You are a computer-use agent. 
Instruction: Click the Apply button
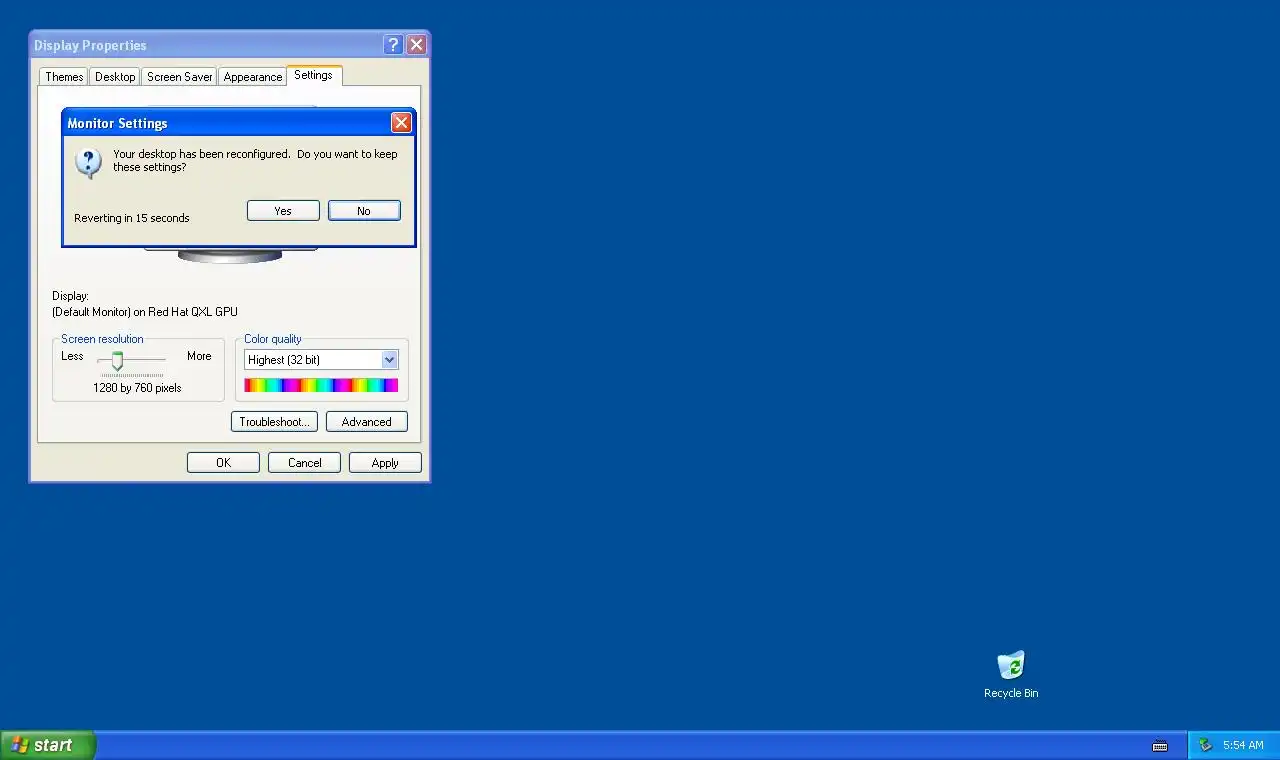click(x=385, y=463)
